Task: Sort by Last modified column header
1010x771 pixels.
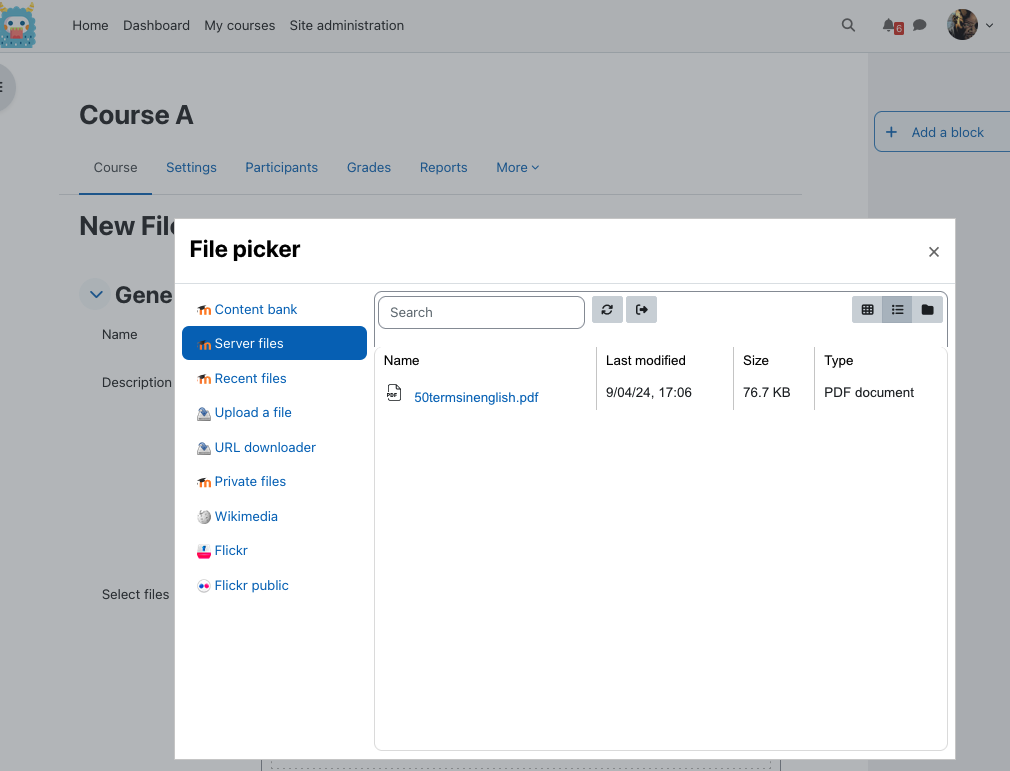Action: coord(645,361)
